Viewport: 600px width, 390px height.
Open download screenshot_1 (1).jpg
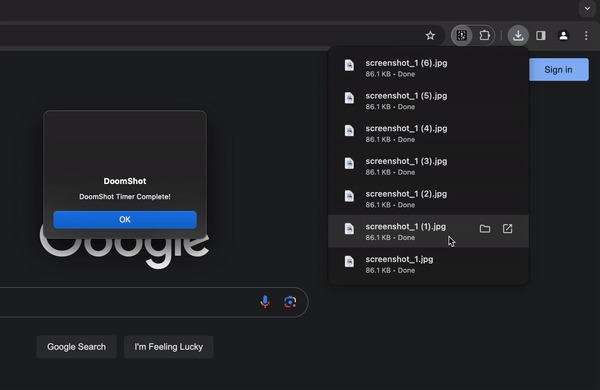tap(429, 231)
